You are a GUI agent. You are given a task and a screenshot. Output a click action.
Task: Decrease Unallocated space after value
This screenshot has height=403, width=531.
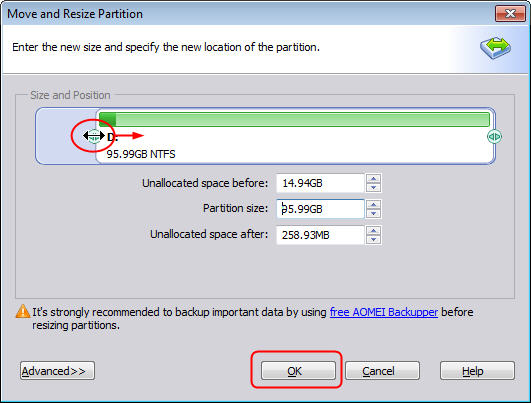pyautogui.click(x=374, y=239)
